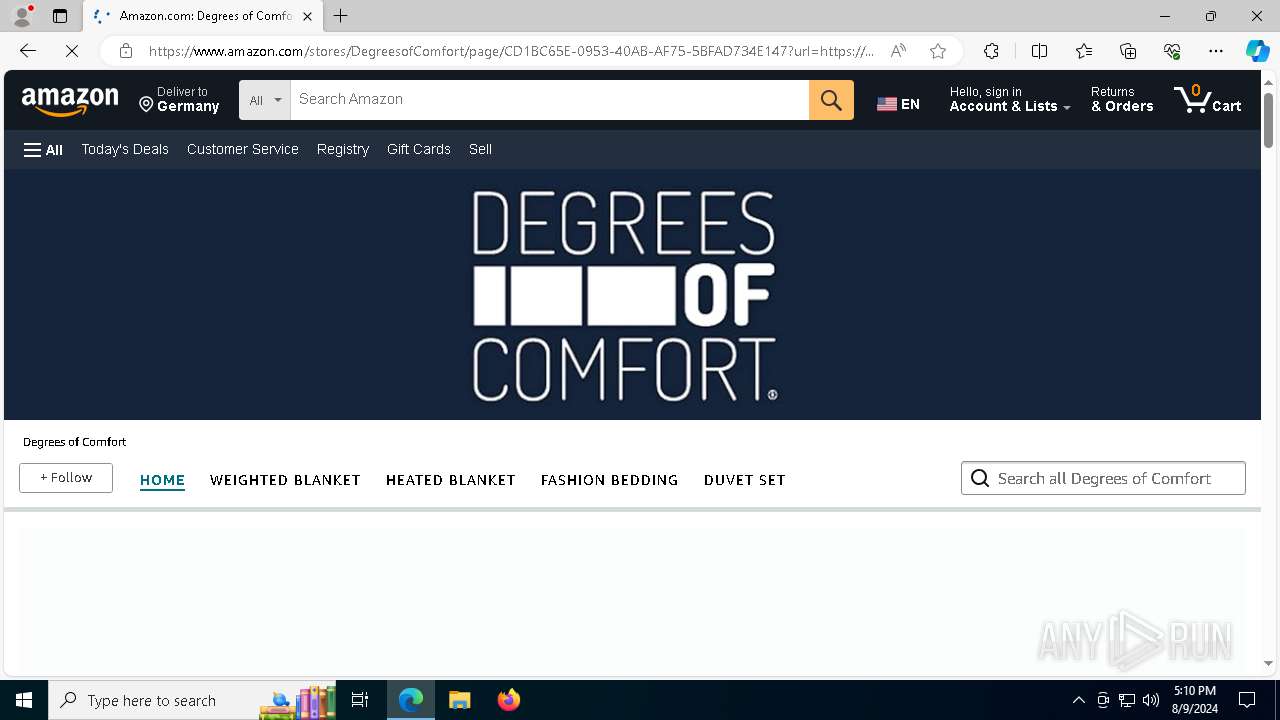Follow the Degrees of Comfort store
Viewport: 1280px width, 720px height.
[66, 478]
